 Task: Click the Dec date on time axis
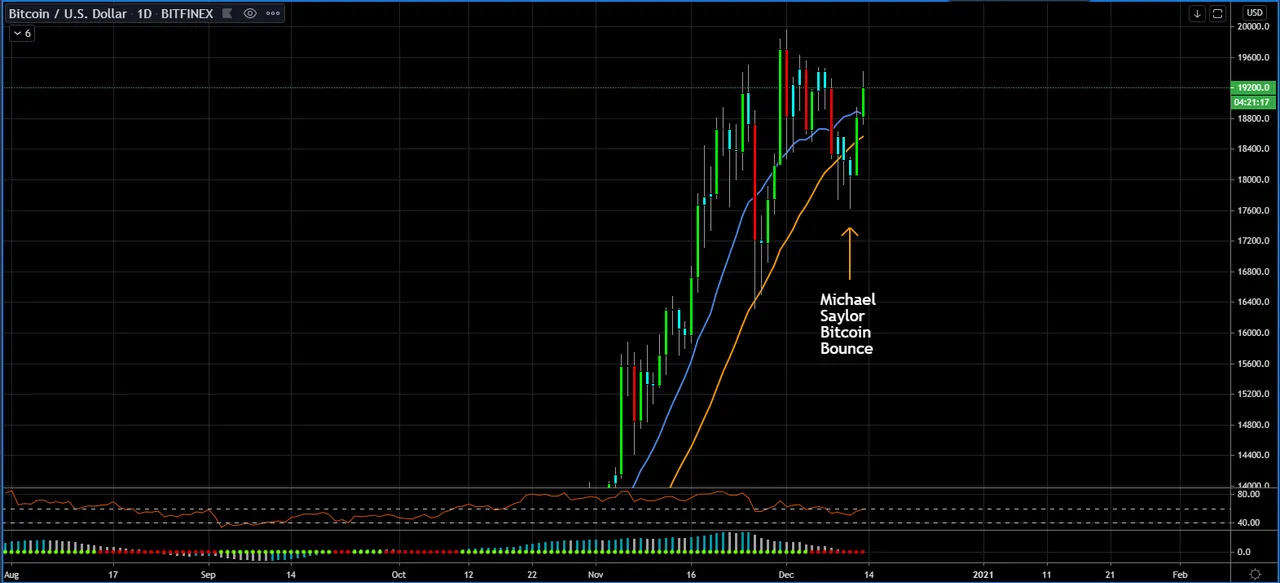point(786,575)
